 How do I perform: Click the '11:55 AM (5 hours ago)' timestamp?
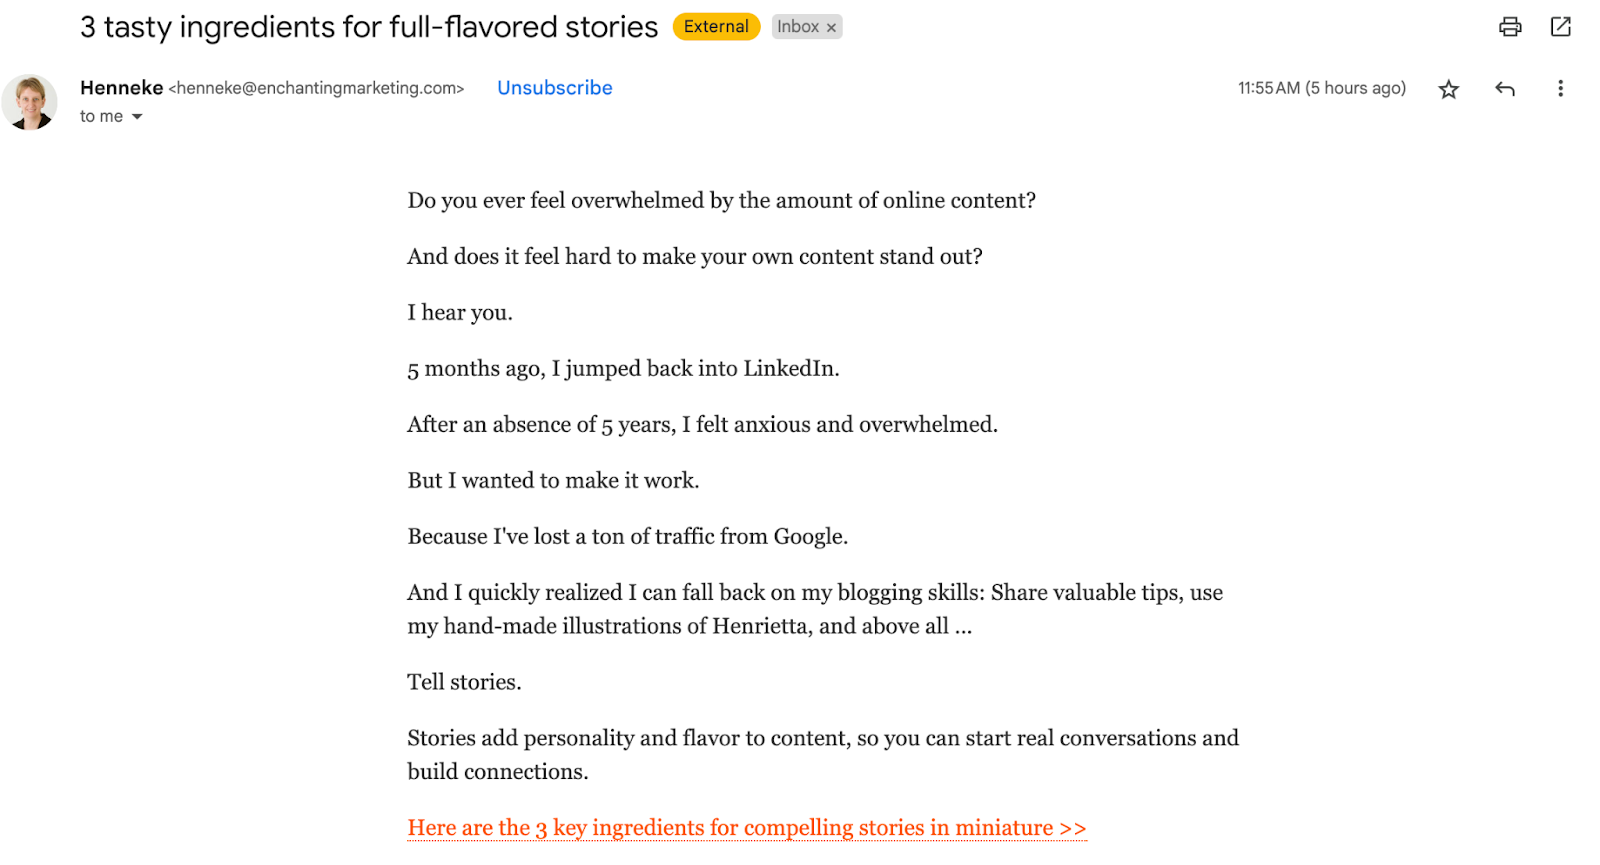pos(1321,88)
